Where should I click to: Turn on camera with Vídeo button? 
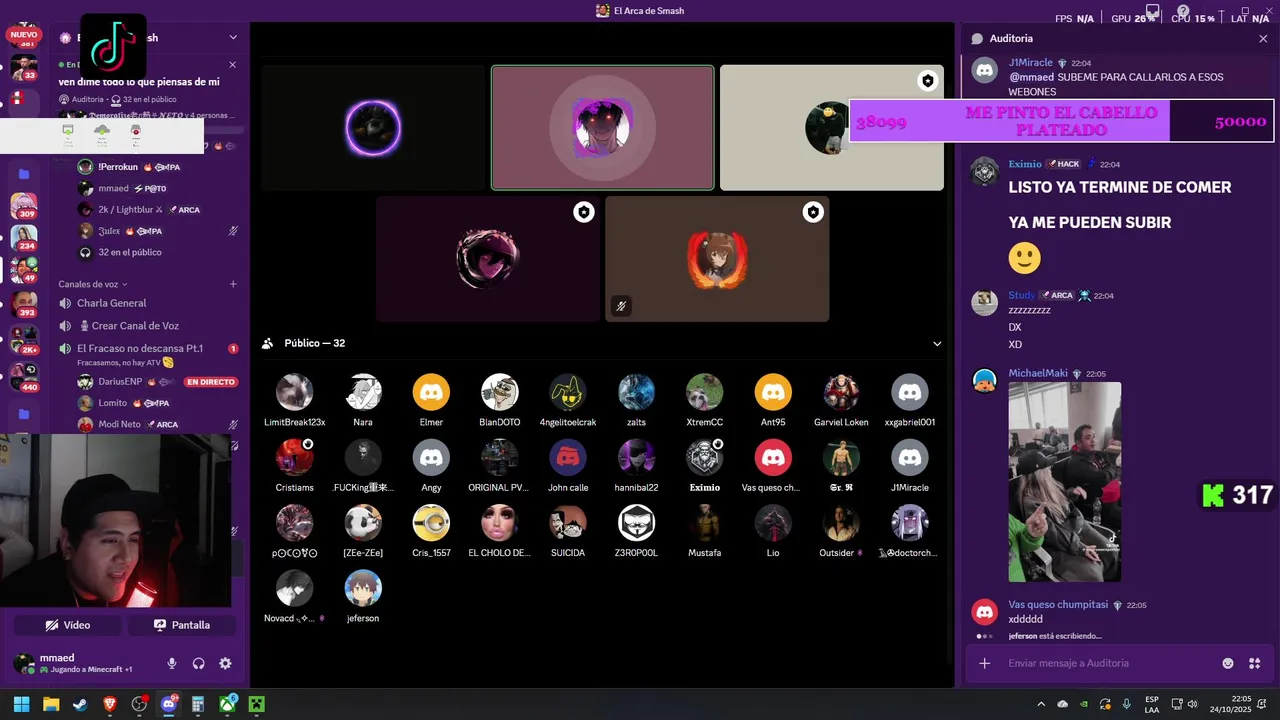[x=68, y=625]
